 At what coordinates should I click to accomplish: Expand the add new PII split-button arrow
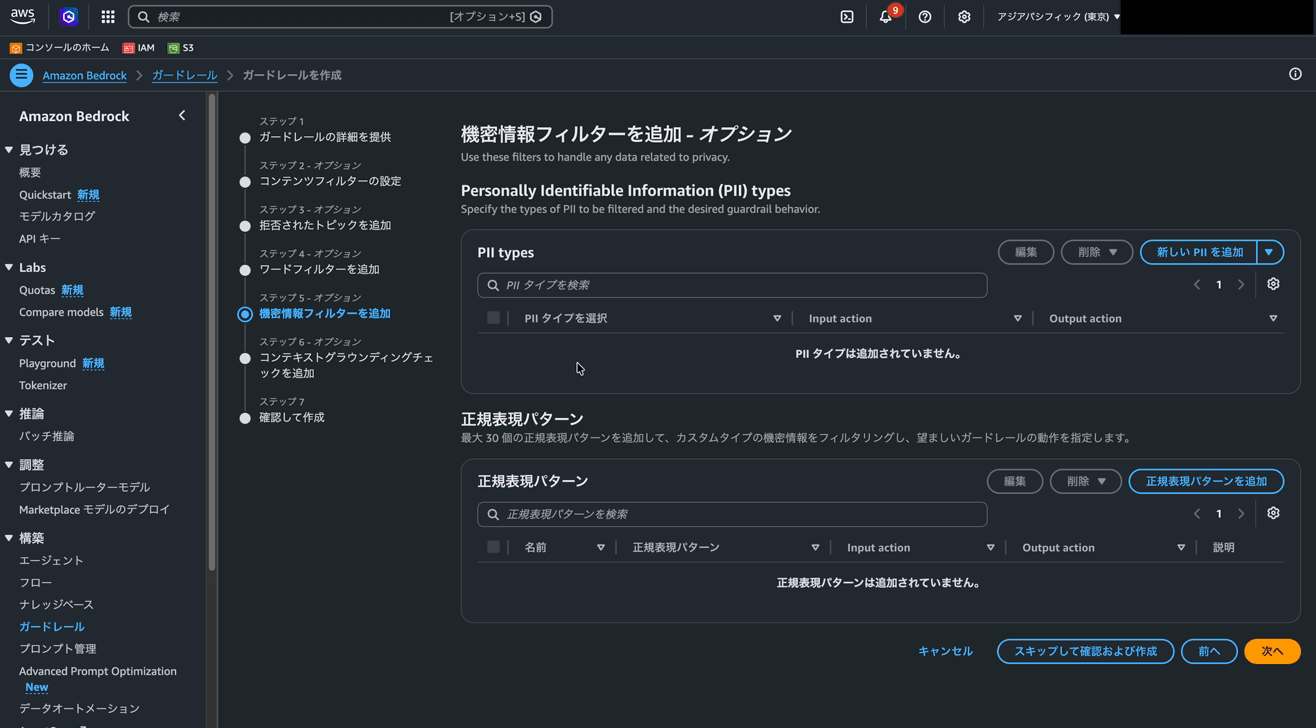click(x=1269, y=252)
